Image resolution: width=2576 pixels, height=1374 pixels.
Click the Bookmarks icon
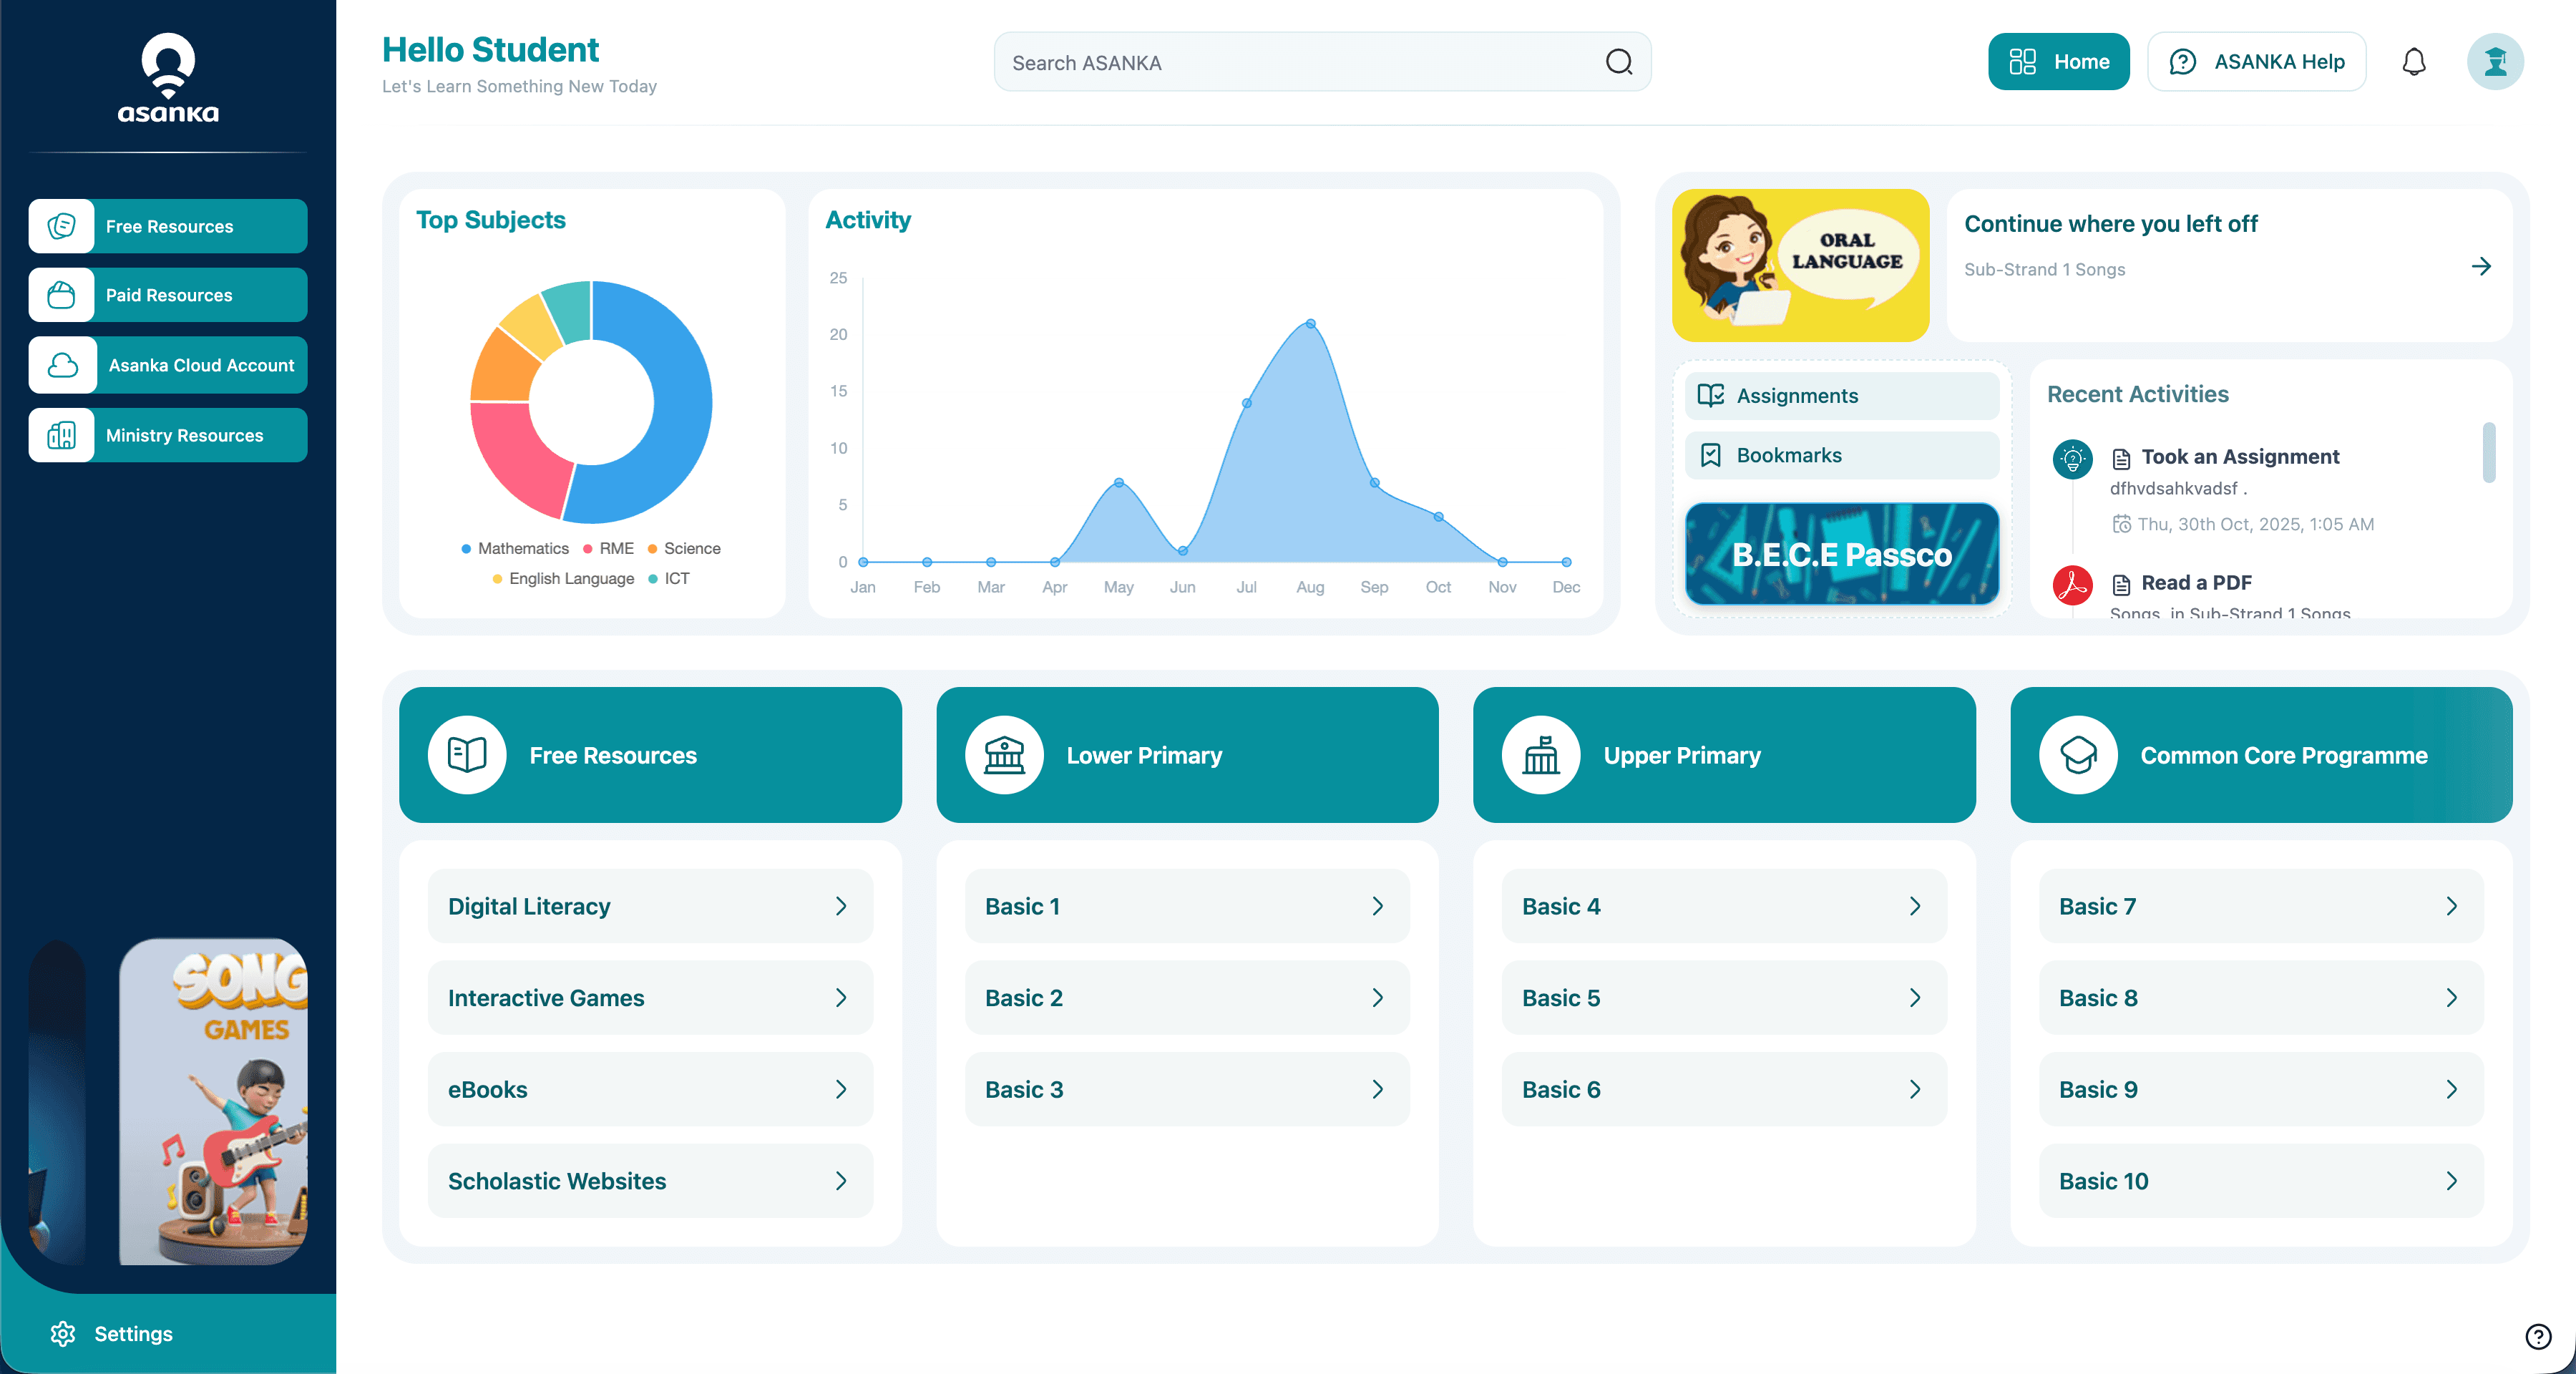point(1711,455)
